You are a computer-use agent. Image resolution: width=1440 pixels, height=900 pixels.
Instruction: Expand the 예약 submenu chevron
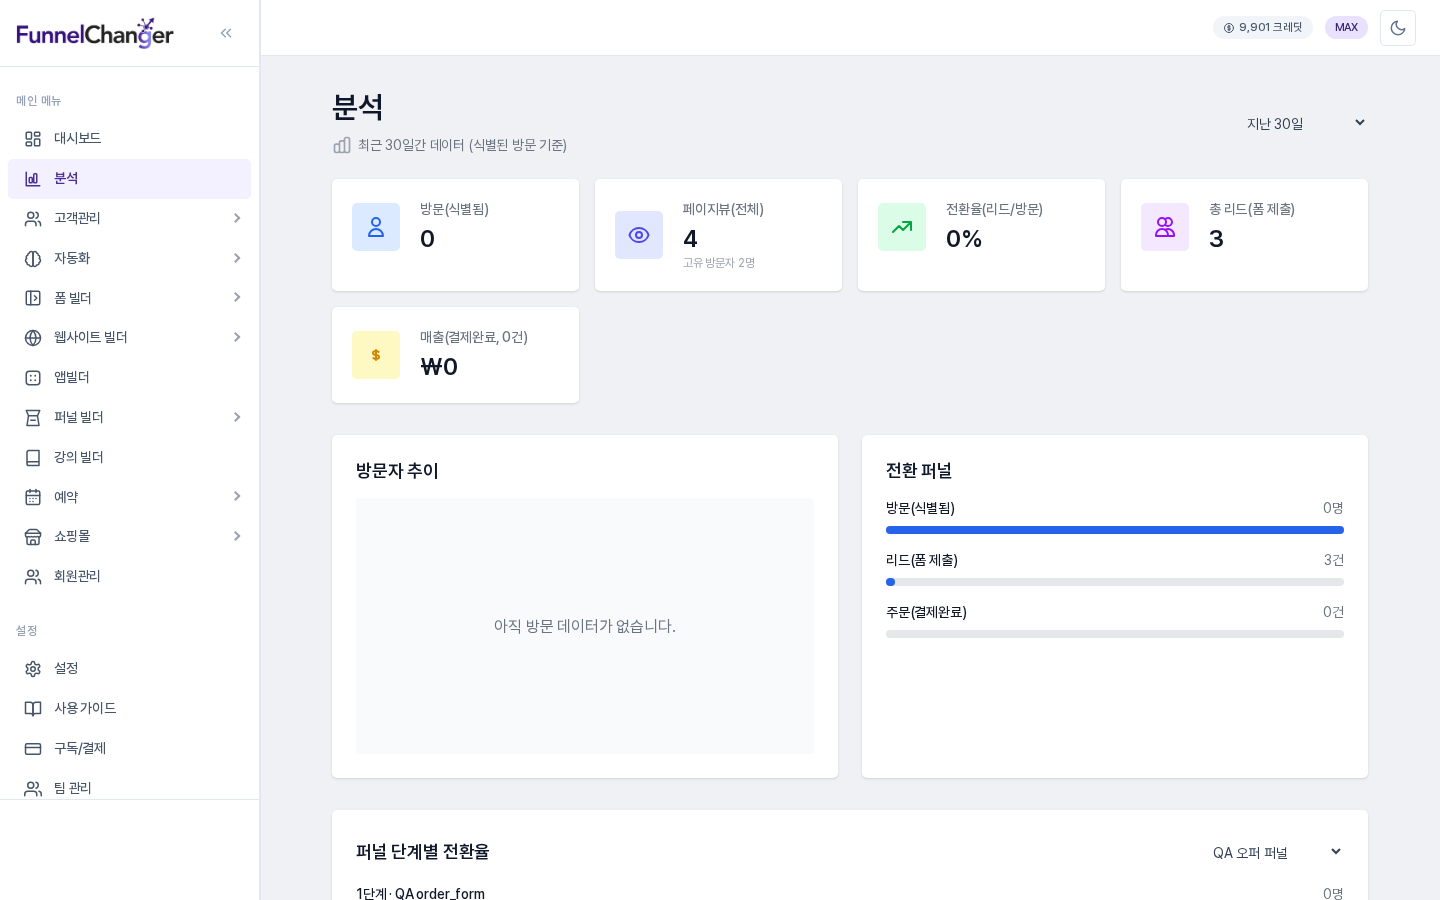(x=237, y=496)
